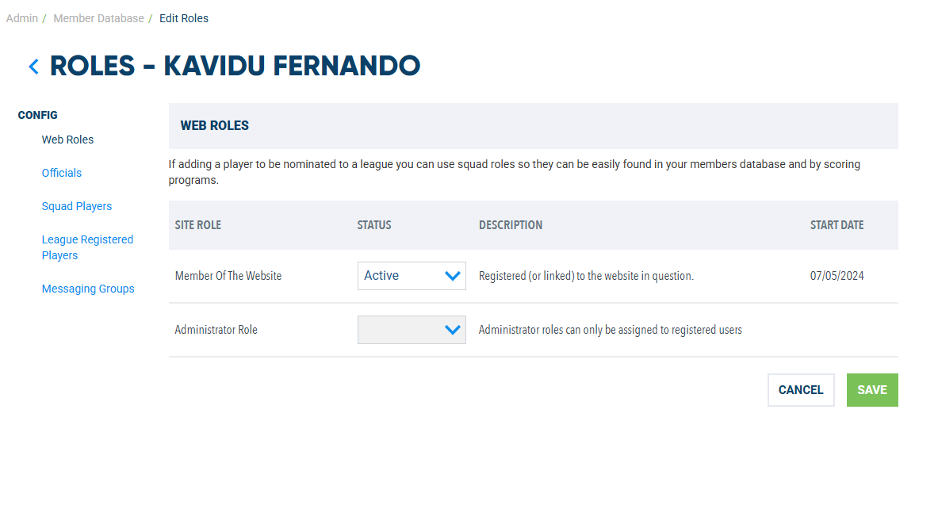This screenshot has width=938, height=510.
Task: Click the Description column header
Action: [511, 225]
